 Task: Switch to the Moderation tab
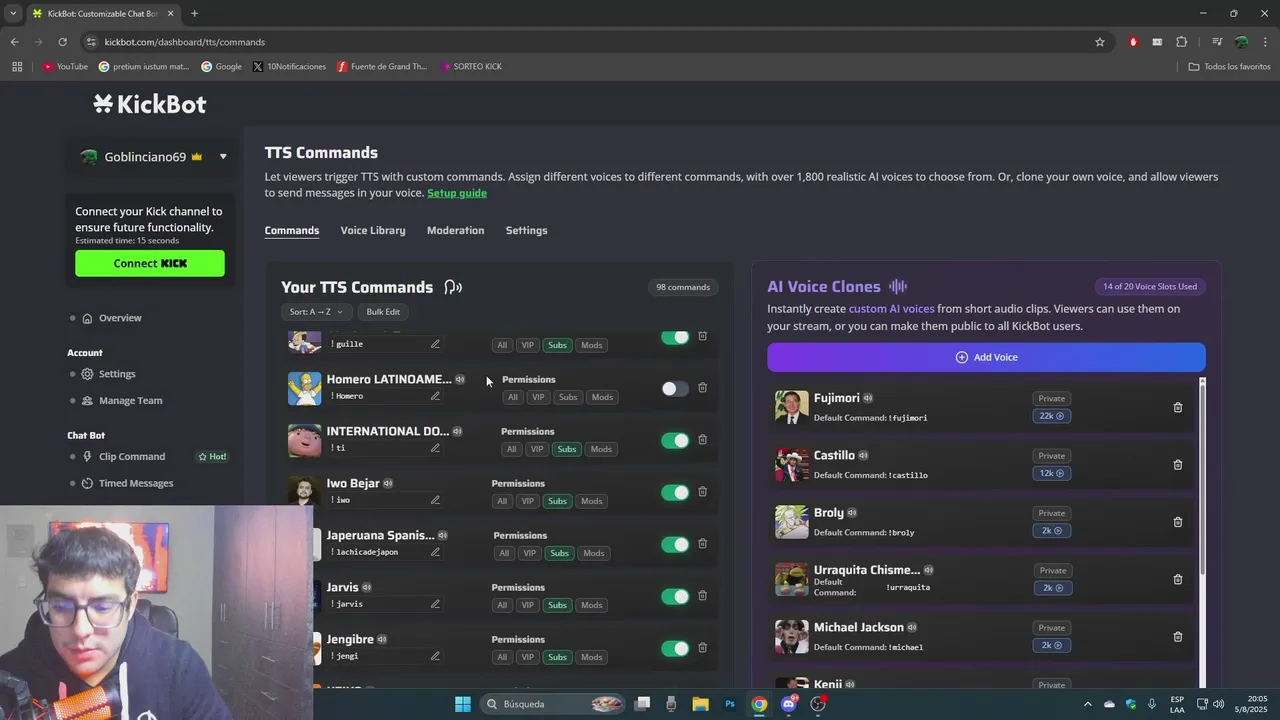(x=455, y=230)
